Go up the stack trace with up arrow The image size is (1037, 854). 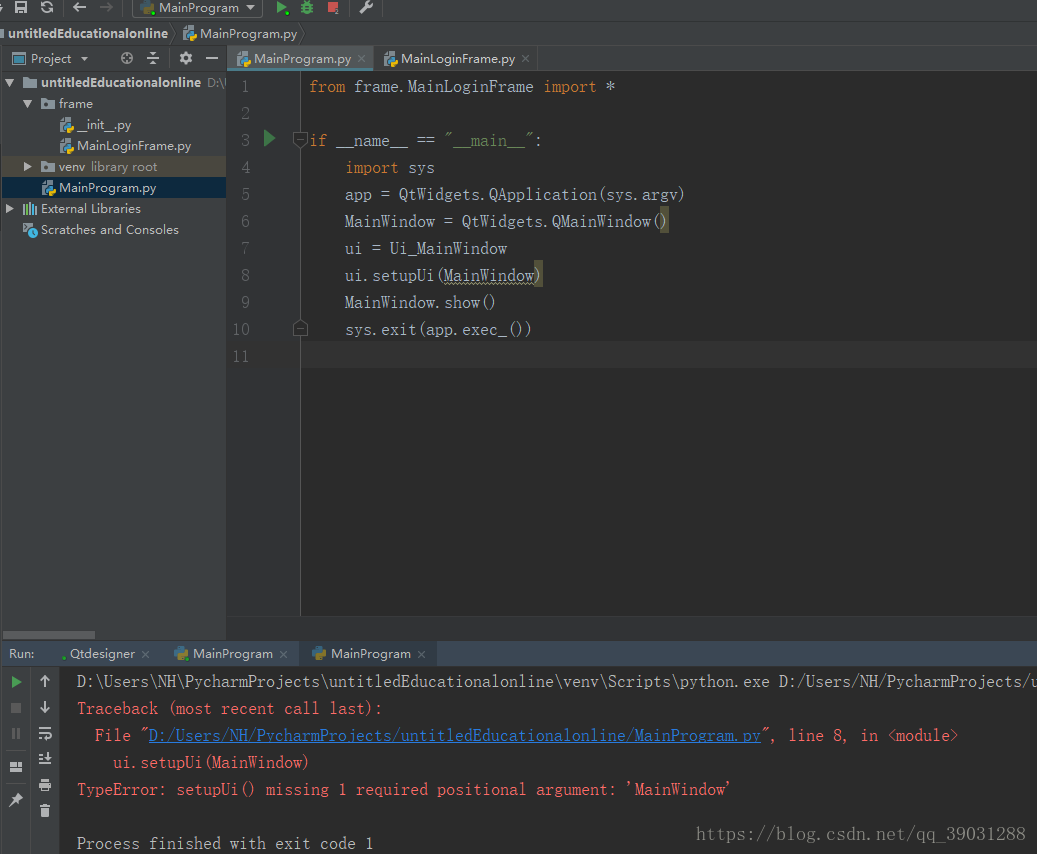click(45, 681)
